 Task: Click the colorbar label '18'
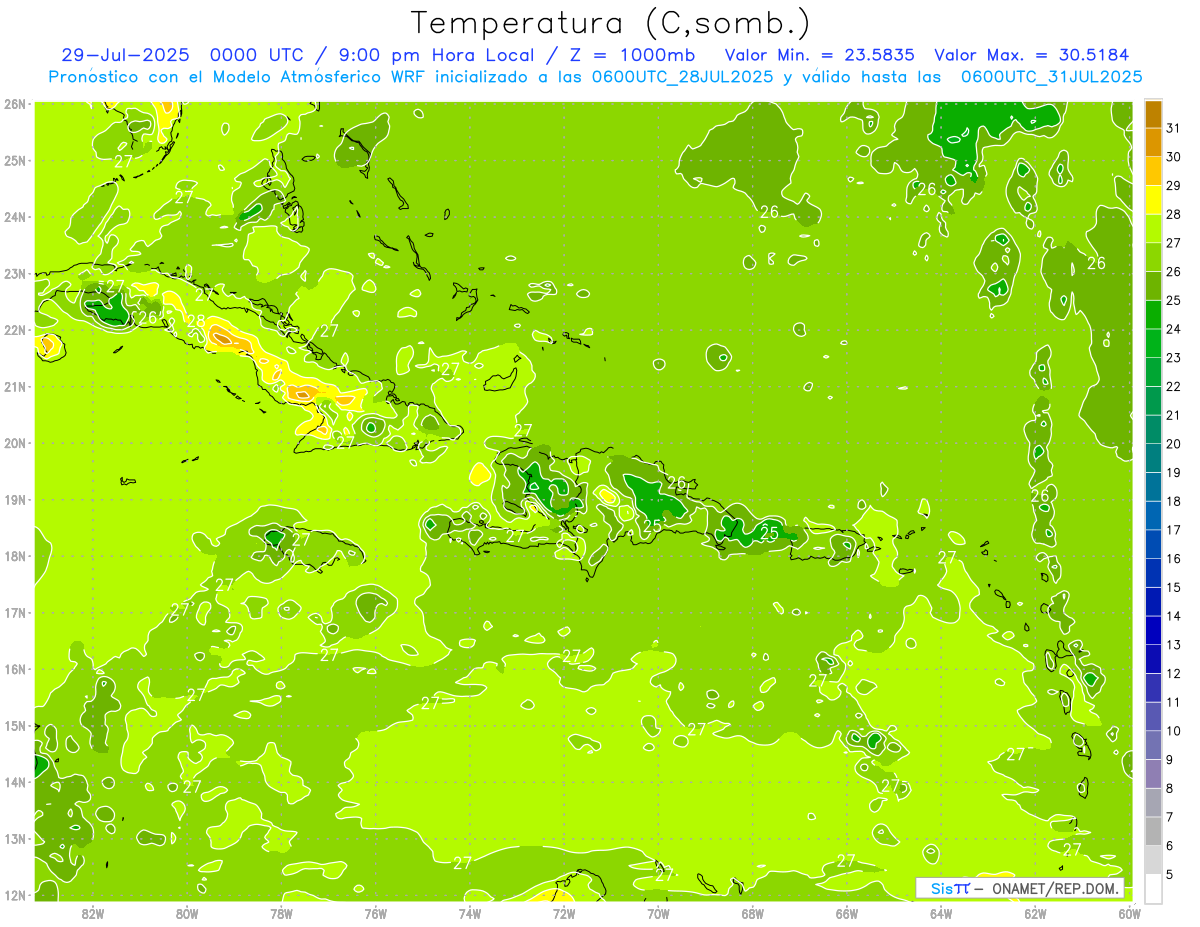click(1173, 501)
